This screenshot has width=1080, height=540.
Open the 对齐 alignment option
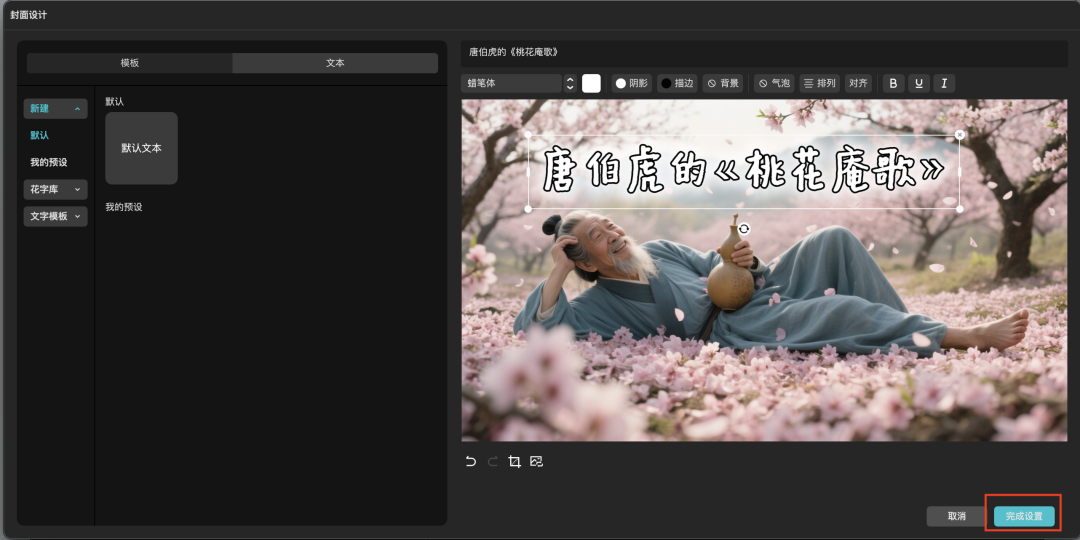[858, 83]
